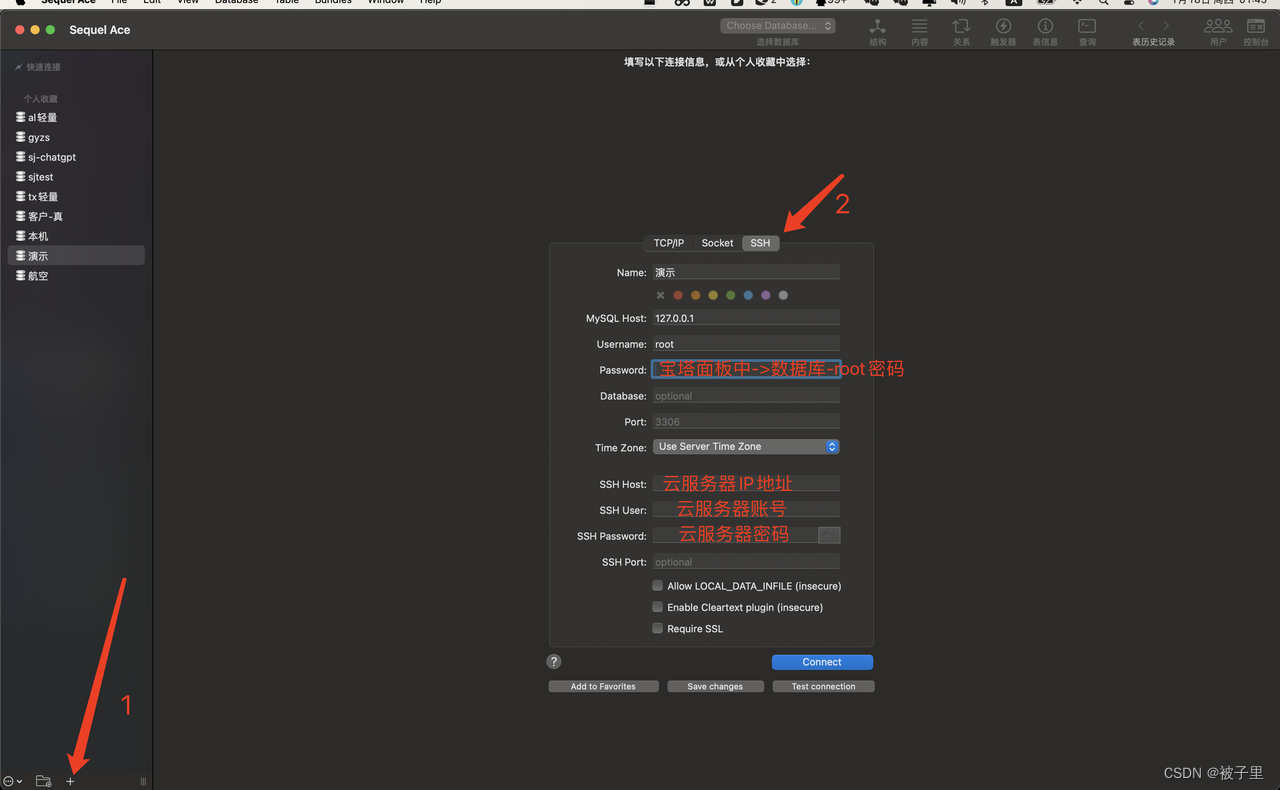The image size is (1280, 790).
Task: Click the plus icon to add favorite
Action: click(70, 781)
